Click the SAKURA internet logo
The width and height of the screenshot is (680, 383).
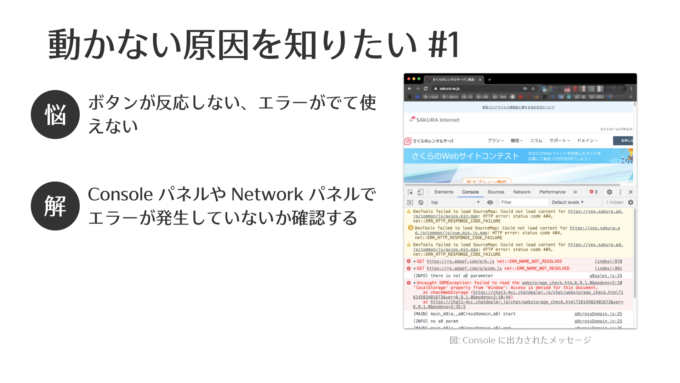[434, 119]
